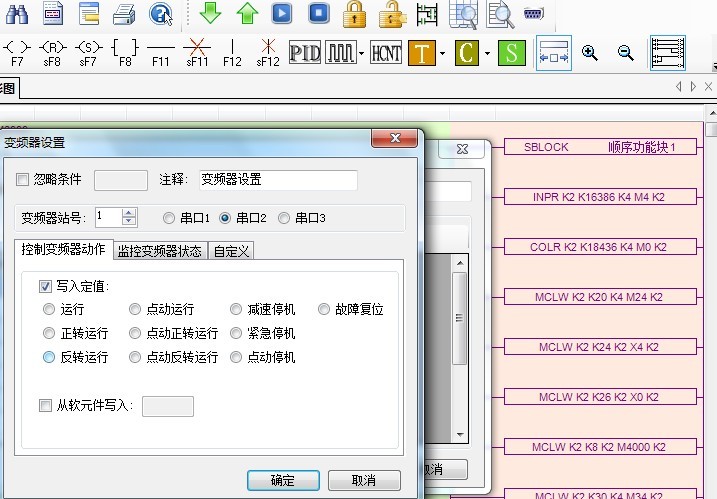Open the dropdown arrow beside the T icon
Viewport: 717px width, 499px height.
tap(442, 53)
